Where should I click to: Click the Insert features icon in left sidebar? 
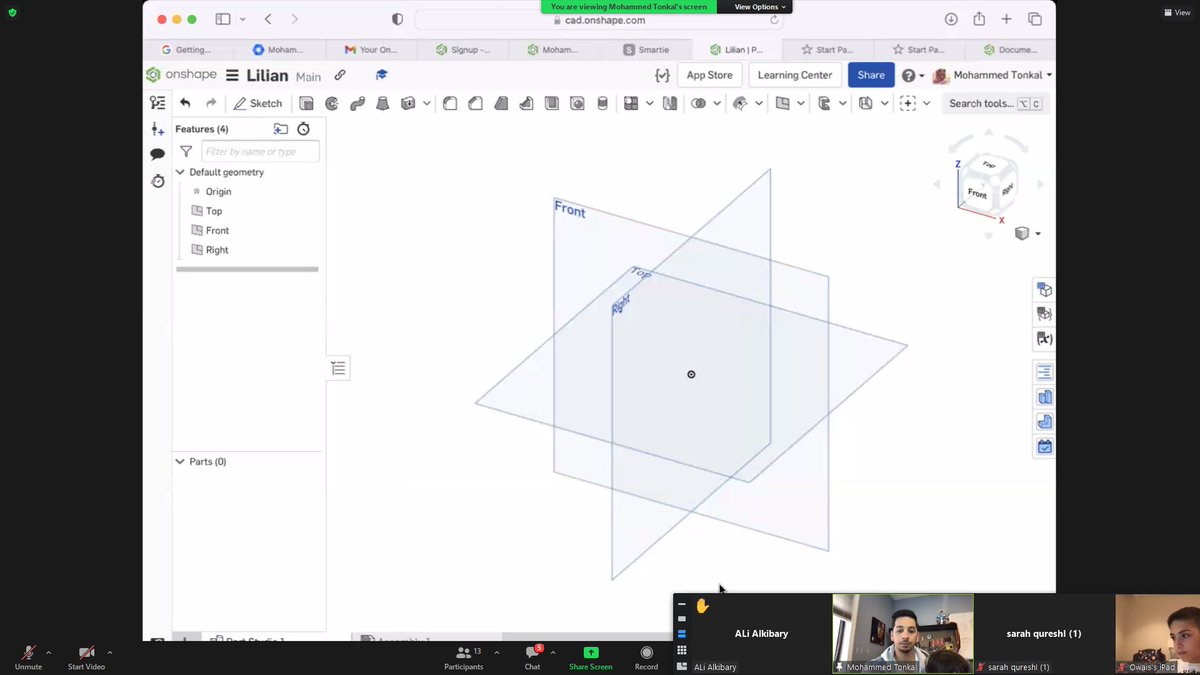(157, 129)
